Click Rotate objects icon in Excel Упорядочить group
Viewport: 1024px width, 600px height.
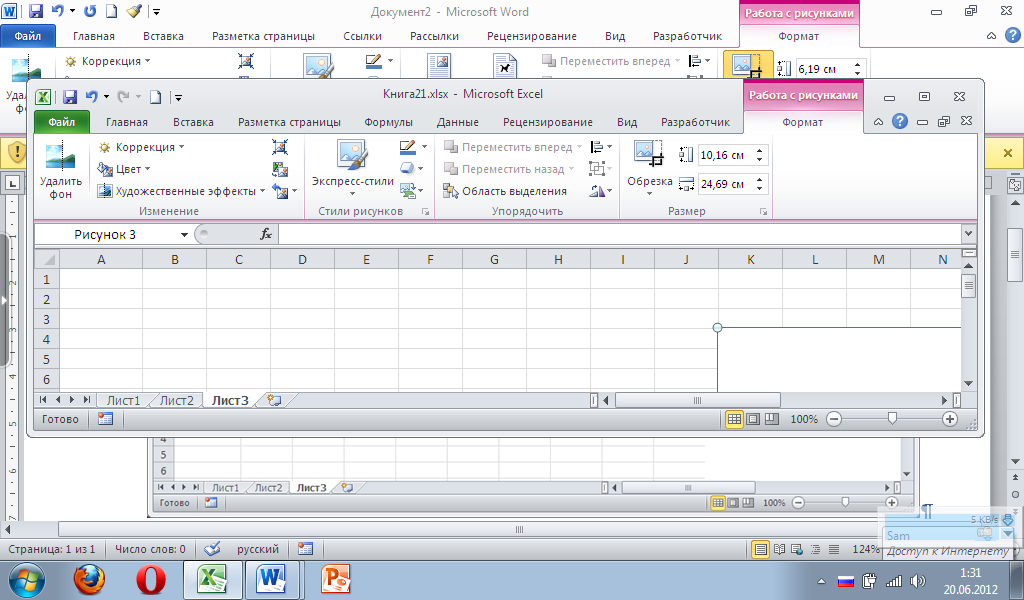coord(597,191)
